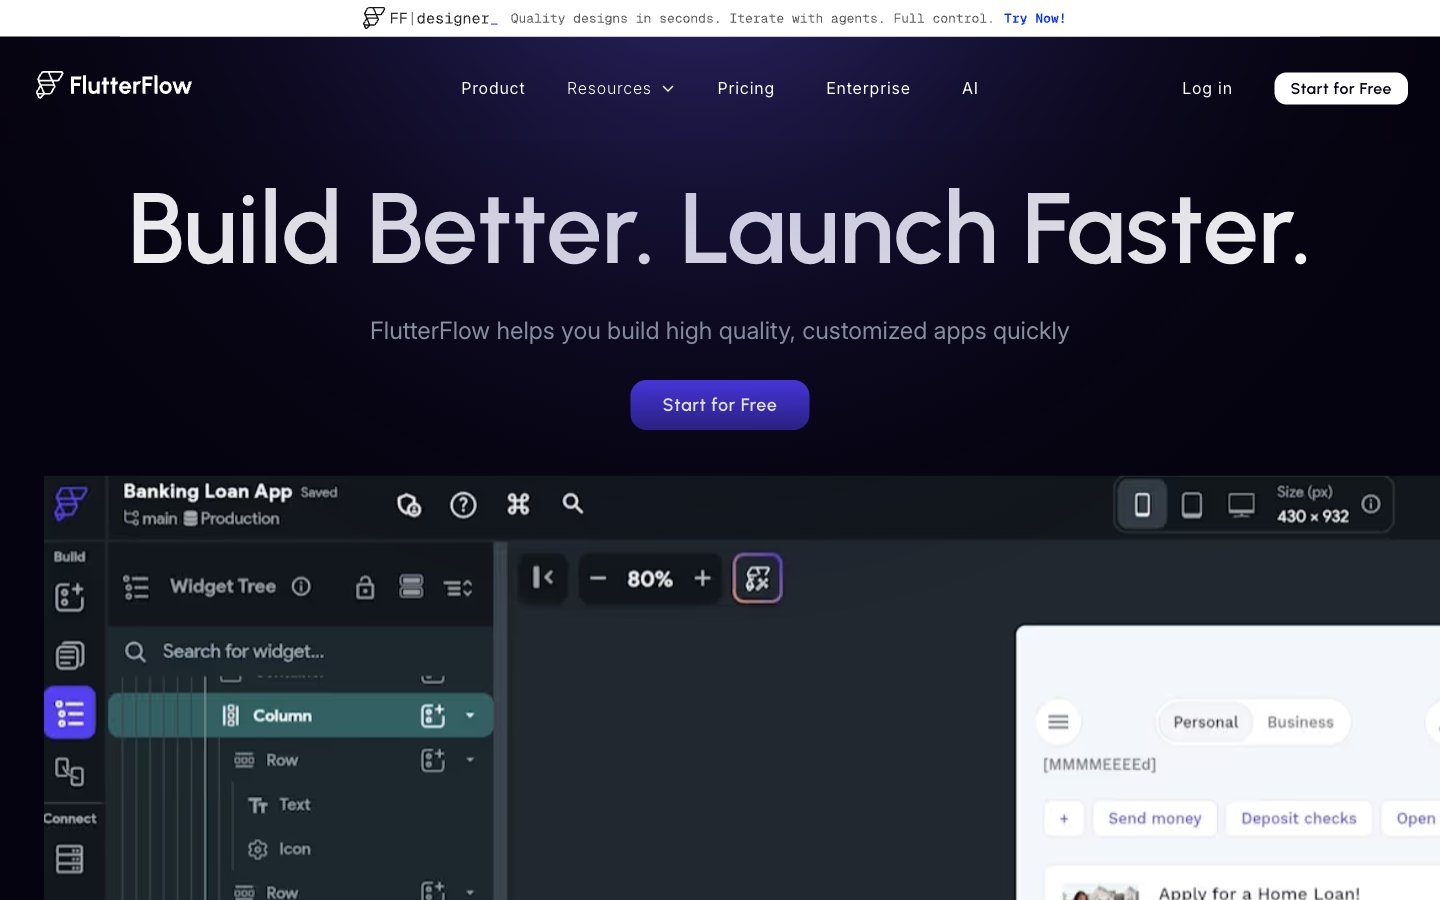1440x900 pixels.
Task: Select the Text tree item
Action: point(280,805)
